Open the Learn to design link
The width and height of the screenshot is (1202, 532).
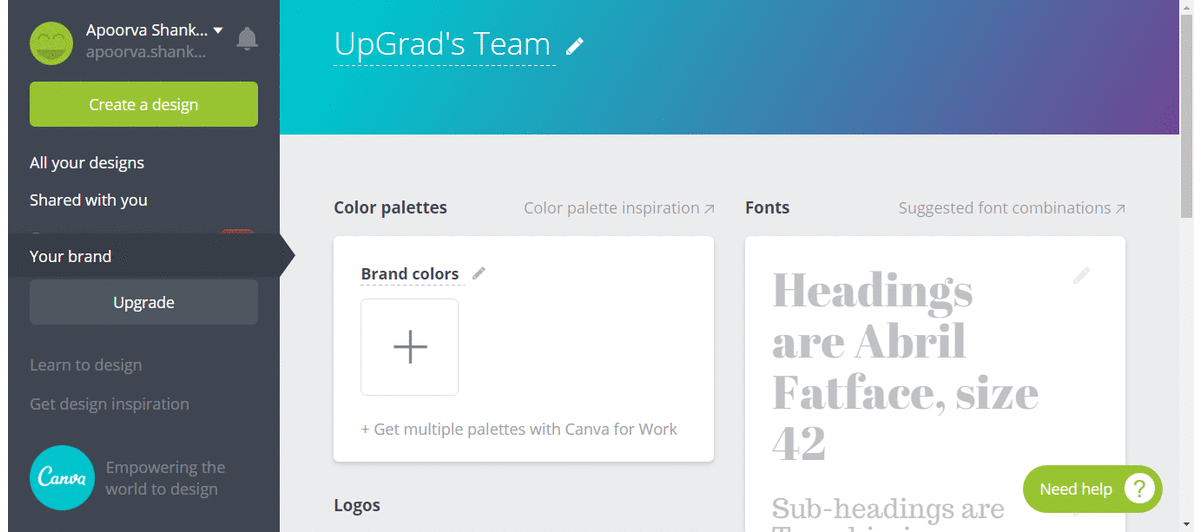point(86,365)
